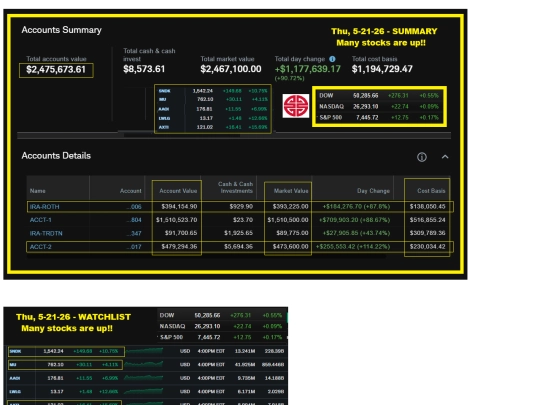Click IRA-TRDTN account value $91,700.65

tap(181, 233)
